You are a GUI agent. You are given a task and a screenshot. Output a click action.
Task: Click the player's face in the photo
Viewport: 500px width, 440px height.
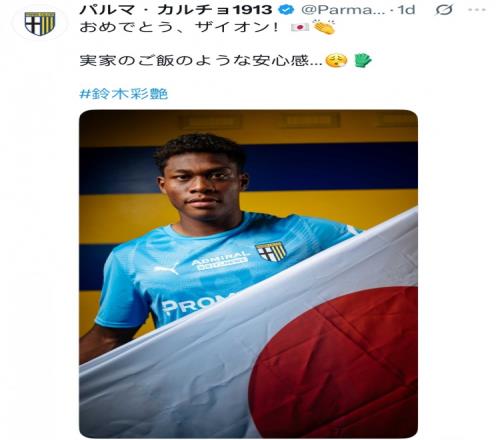click(203, 183)
